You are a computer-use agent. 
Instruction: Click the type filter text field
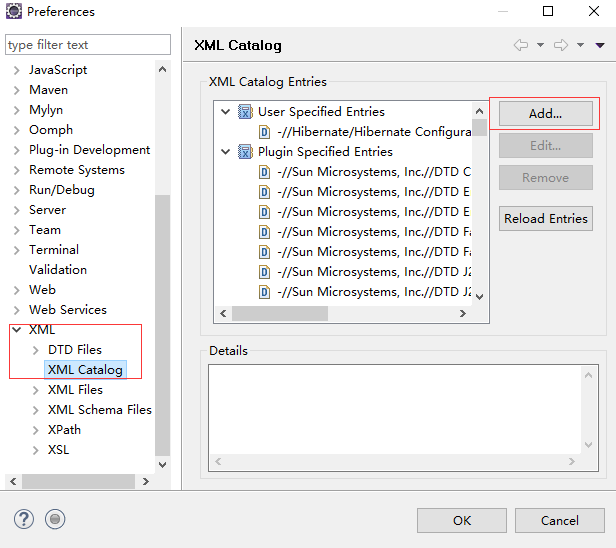[x=88, y=45]
